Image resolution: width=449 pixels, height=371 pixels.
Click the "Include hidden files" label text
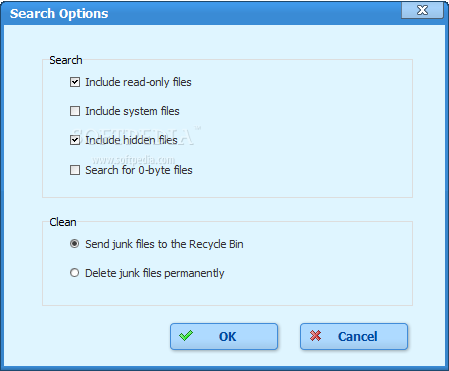[131, 140]
